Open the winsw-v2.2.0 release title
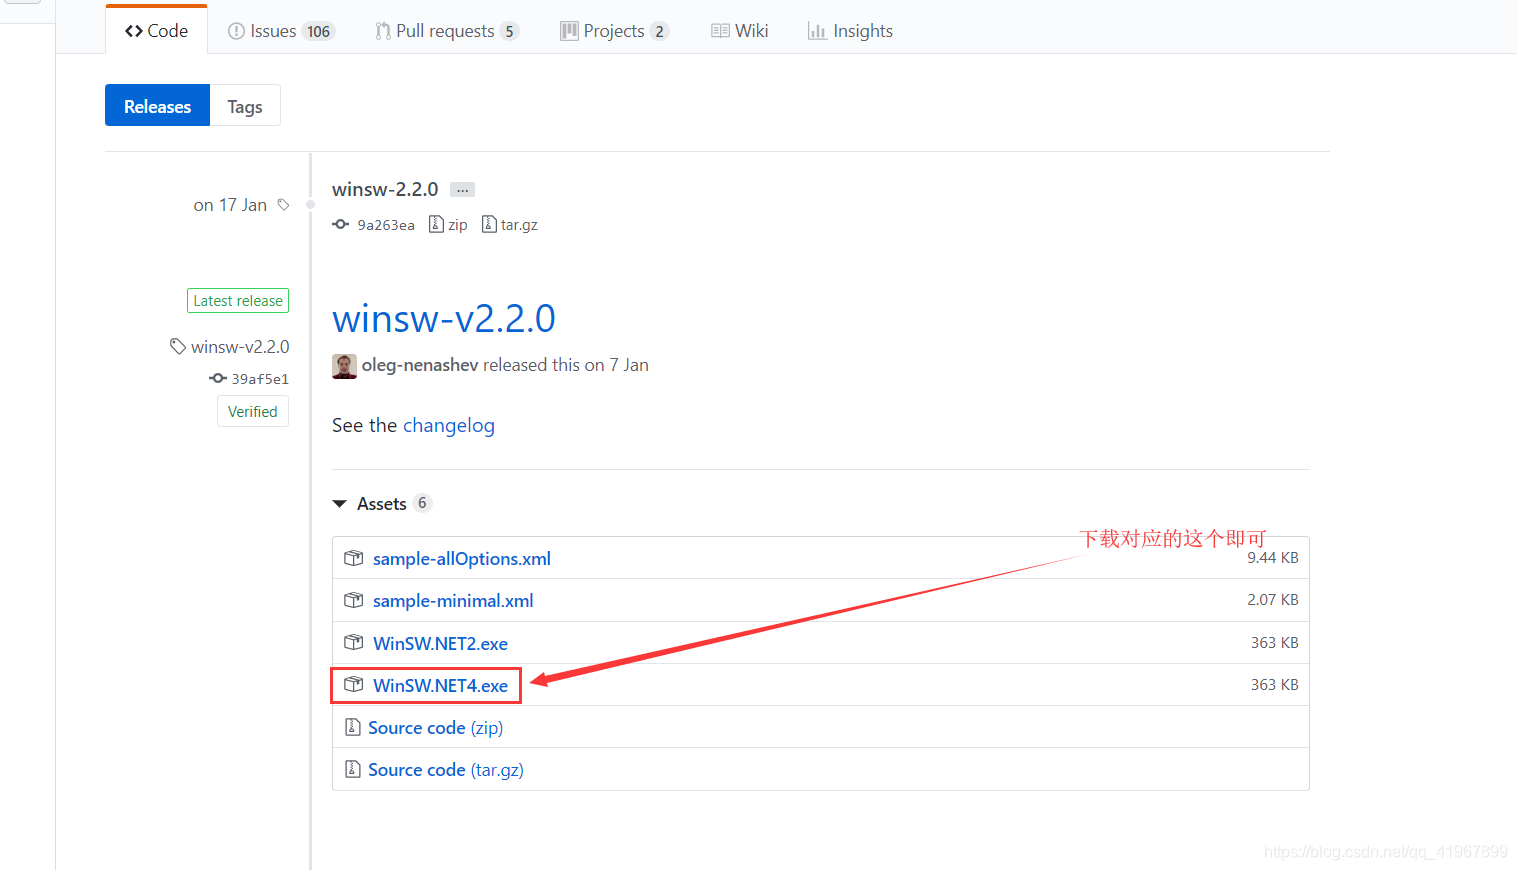This screenshot has width=1517, height=870. point(444,318)
